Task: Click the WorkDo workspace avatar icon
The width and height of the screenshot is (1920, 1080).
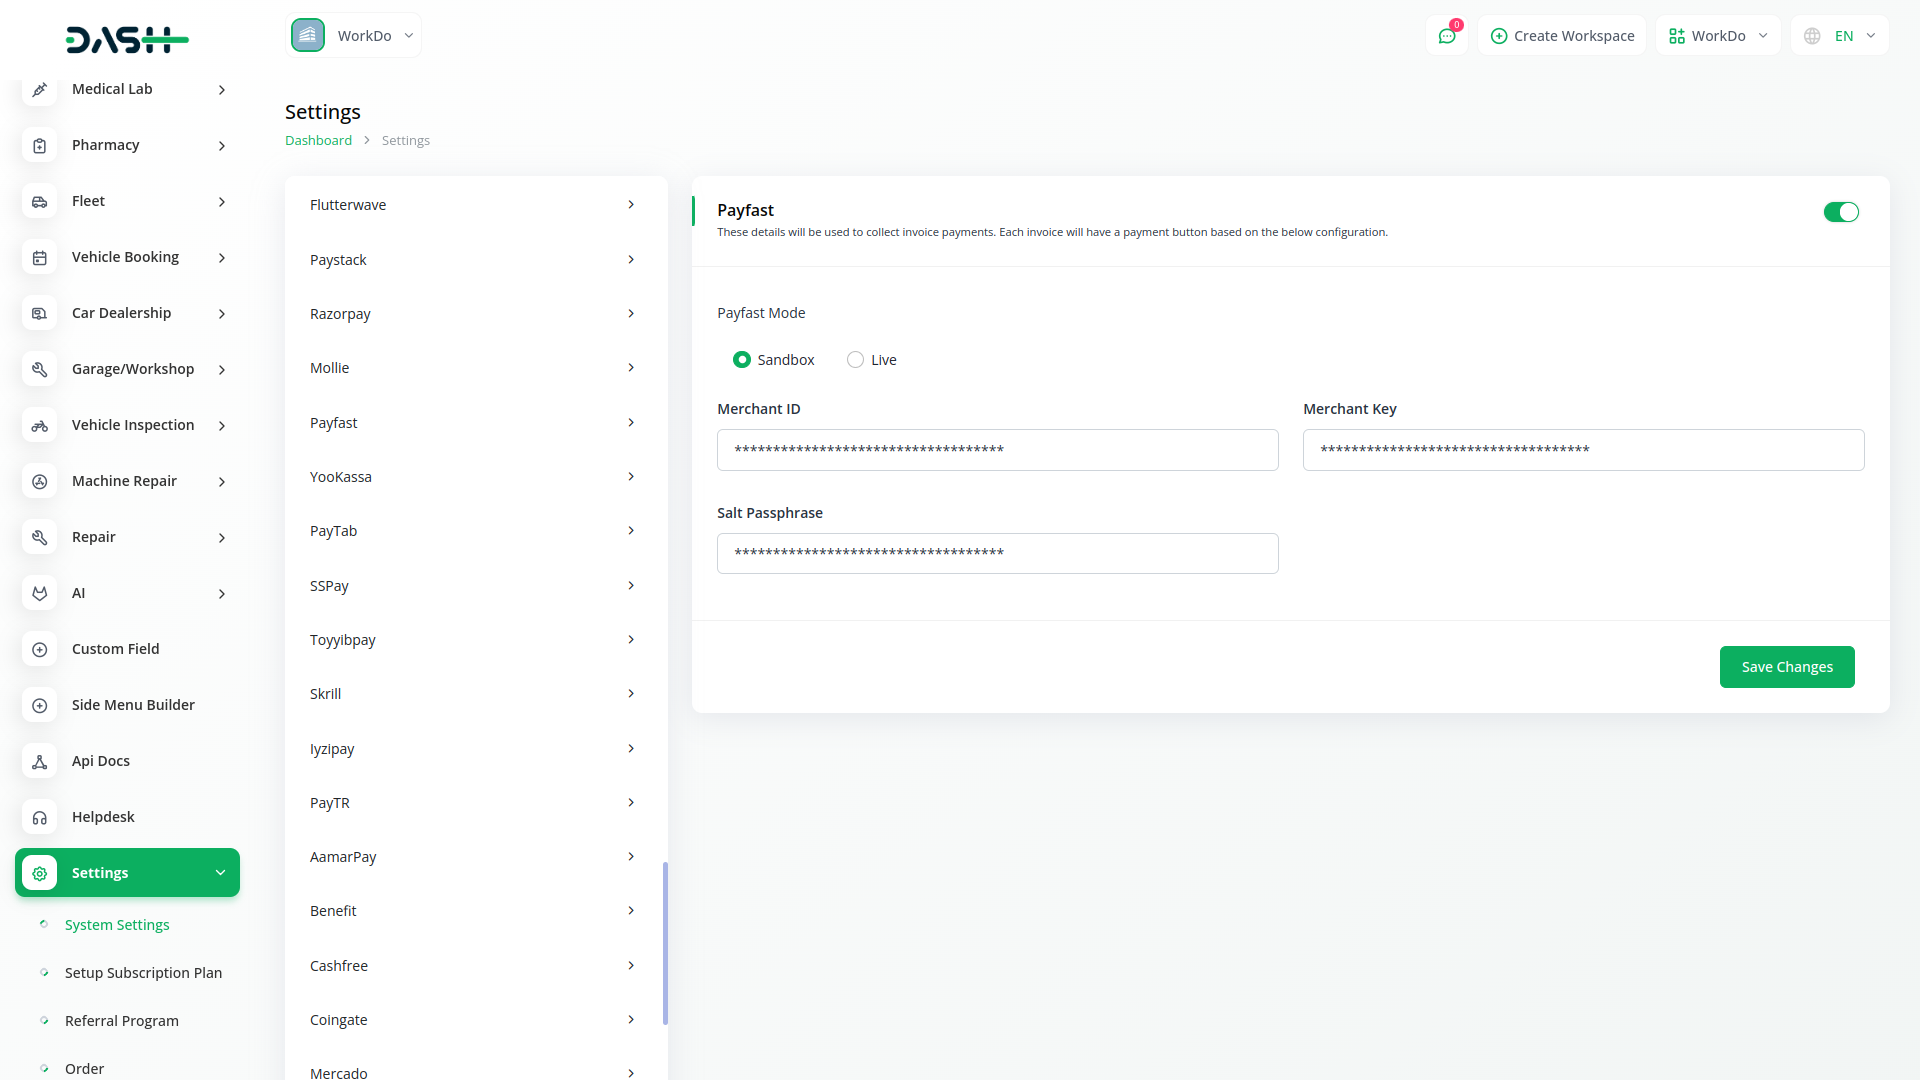Action: (x=308, y=35)
